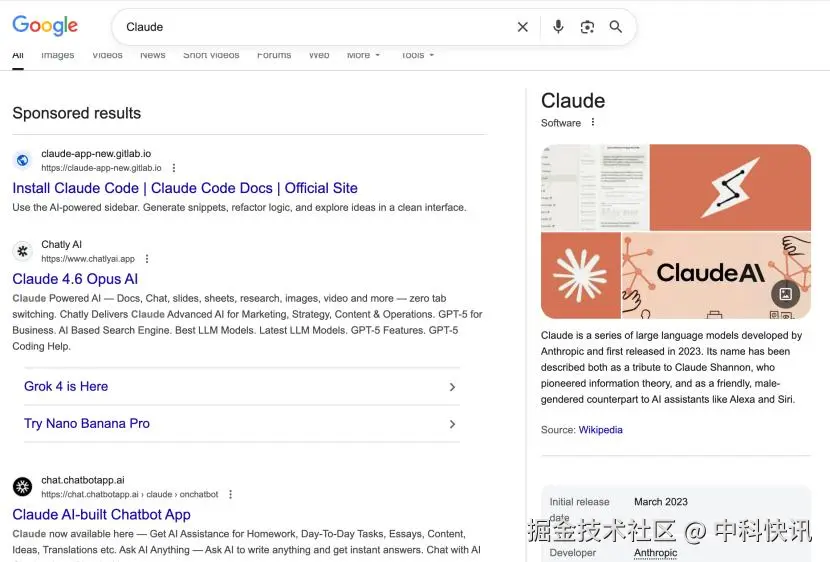Open the Install Claude Code Official Site link
This screenshot has width=830, height=562.
185,188
